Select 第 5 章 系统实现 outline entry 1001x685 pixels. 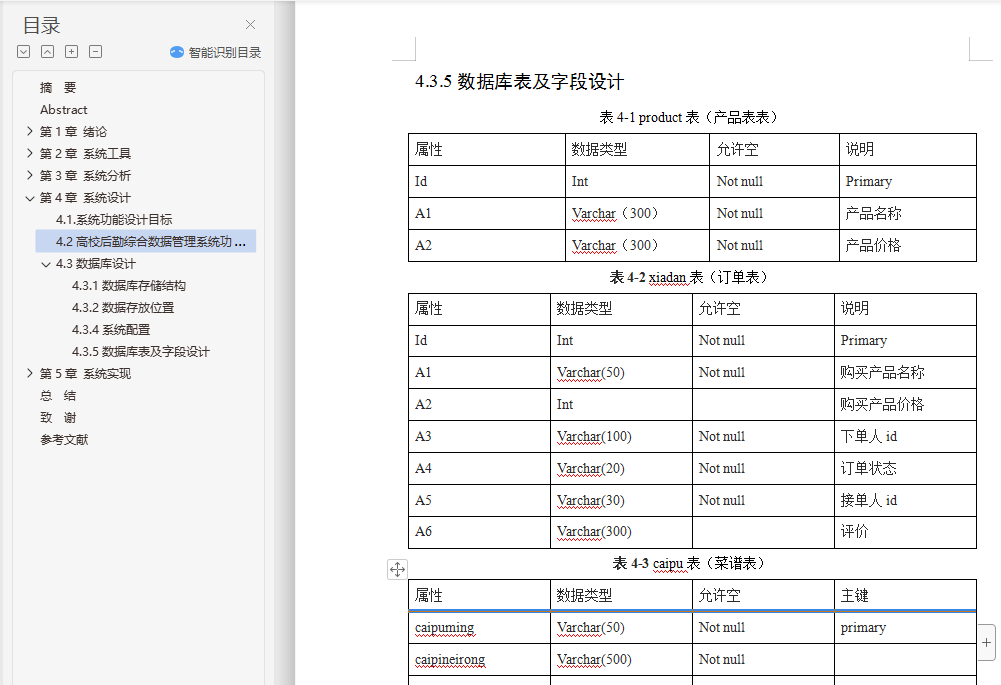click(x=85, y=373)
